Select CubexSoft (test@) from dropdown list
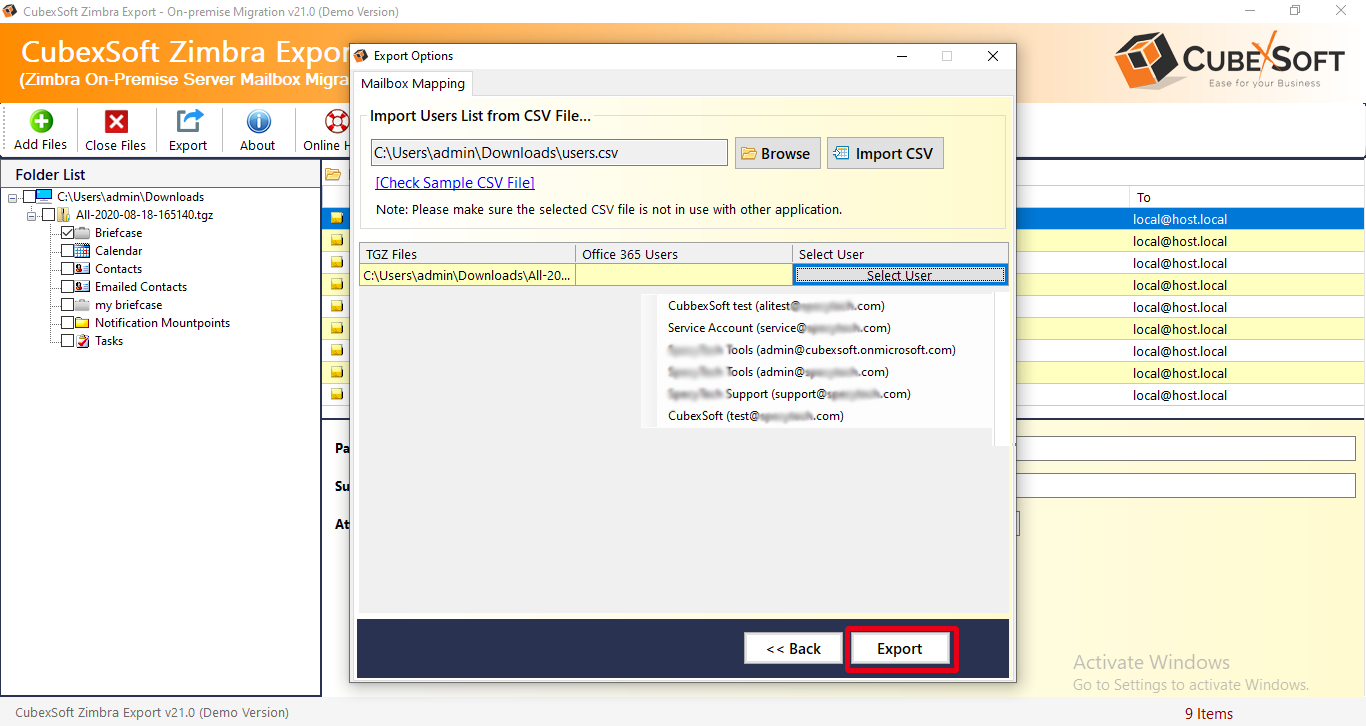This screenshot has width=1366, height=726. click(x=756, y=416)
